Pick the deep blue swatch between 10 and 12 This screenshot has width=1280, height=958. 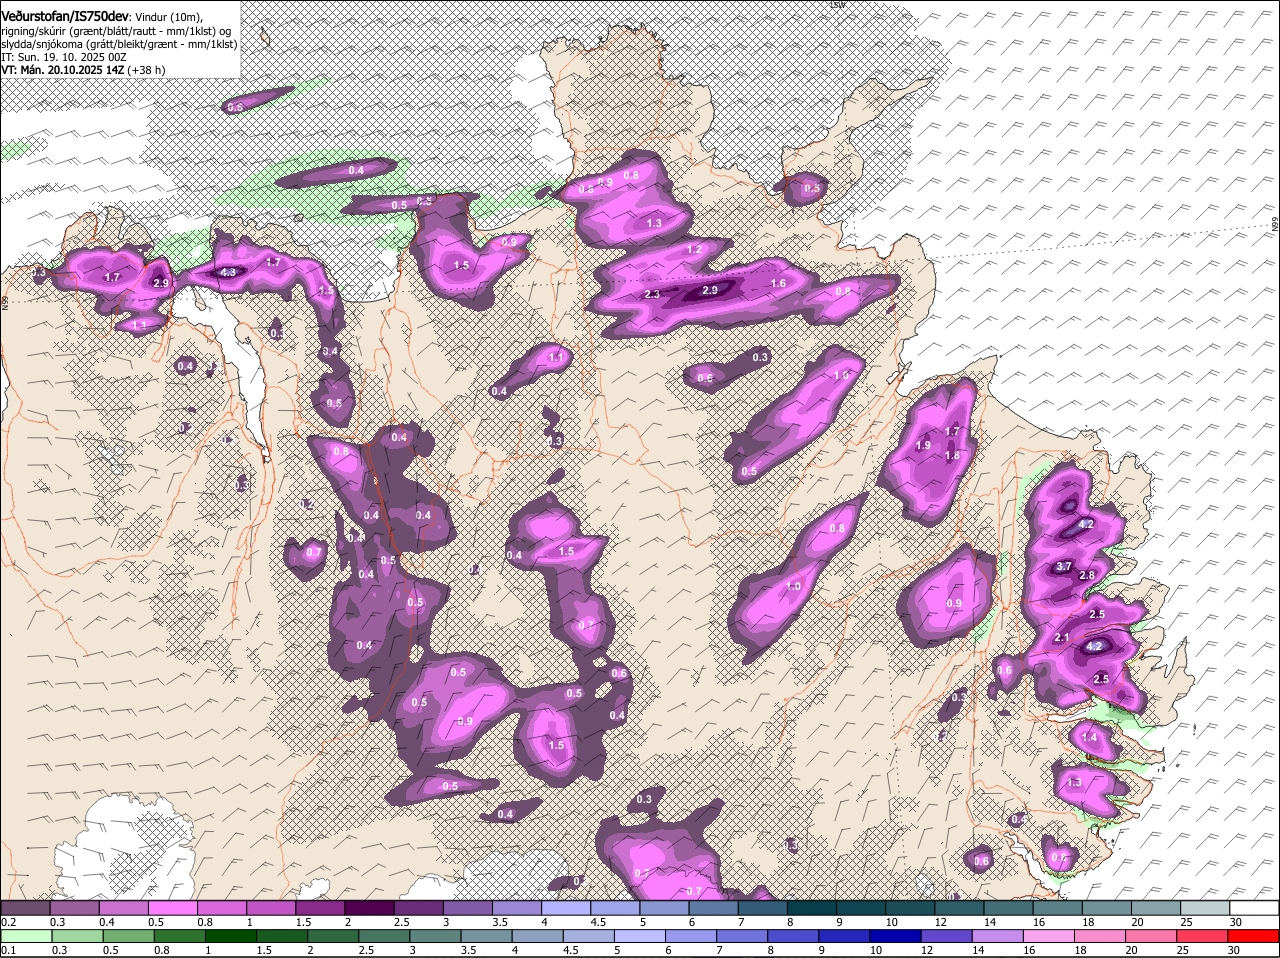pos(896,937)
